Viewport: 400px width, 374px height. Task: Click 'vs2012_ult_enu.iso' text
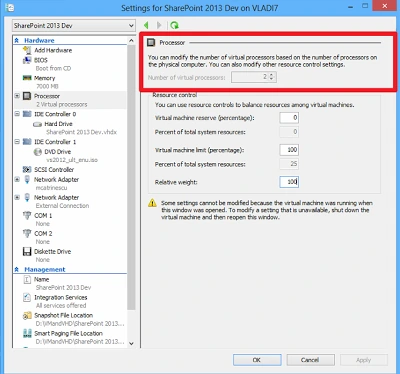[x=72, y=160]
